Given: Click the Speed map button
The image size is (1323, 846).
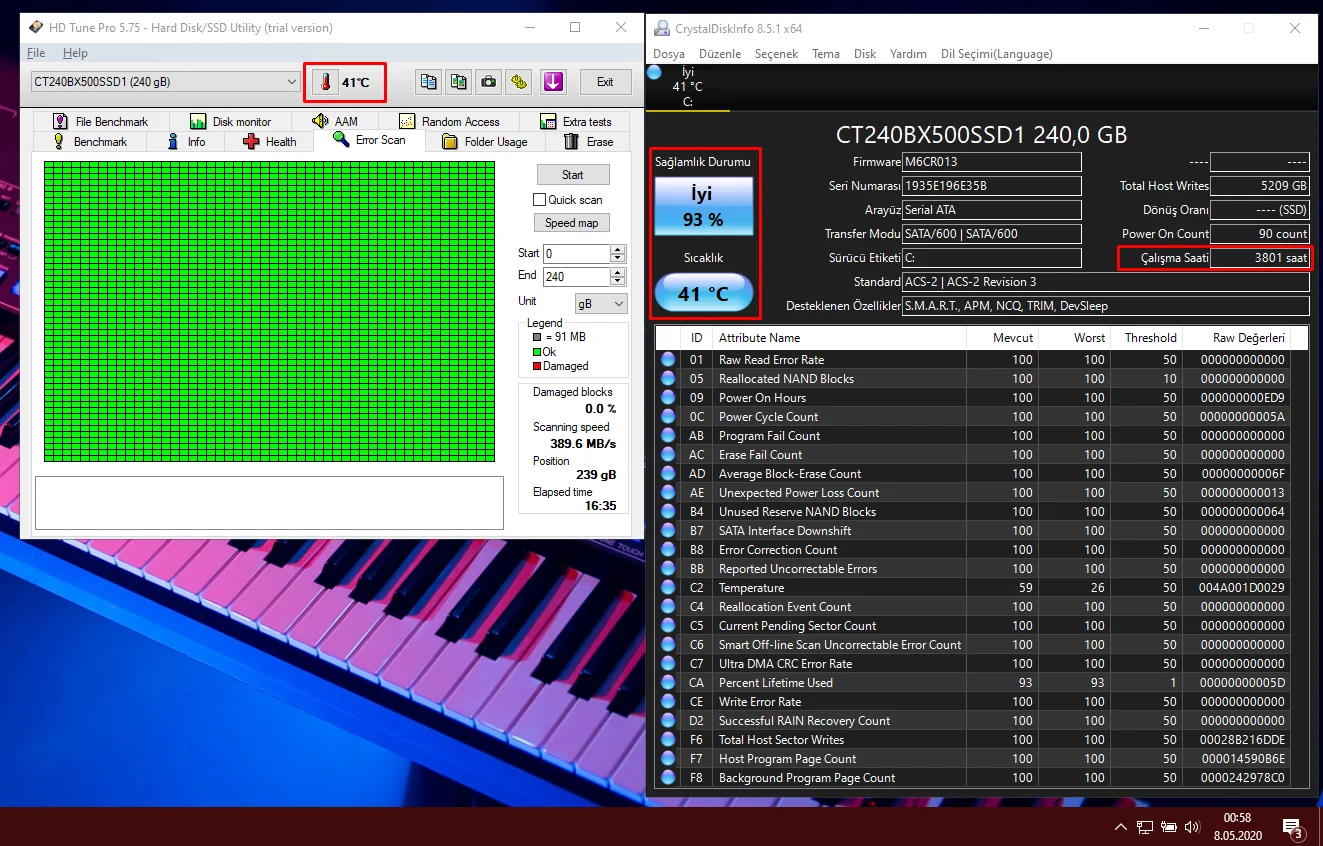Looking at the screenshot, I should (571, 222).
